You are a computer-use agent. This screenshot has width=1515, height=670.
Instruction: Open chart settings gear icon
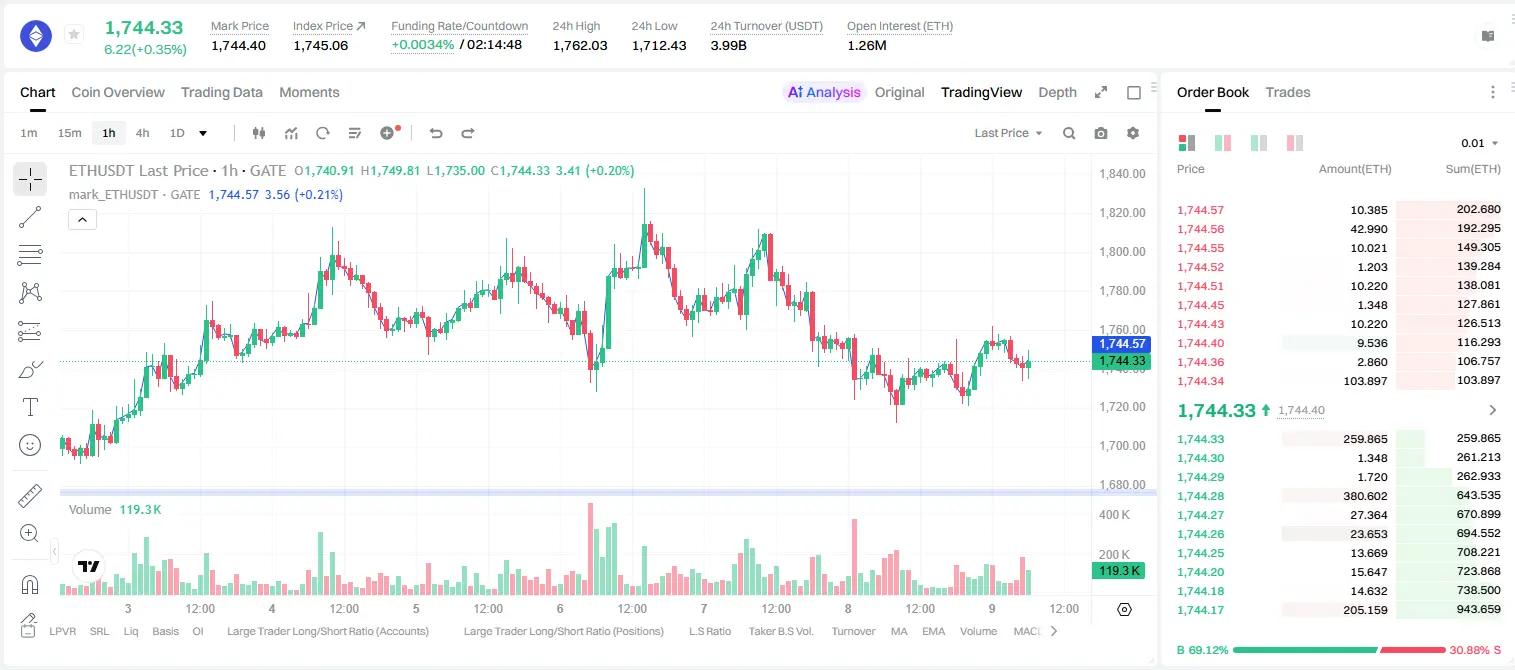[1133, 133]
